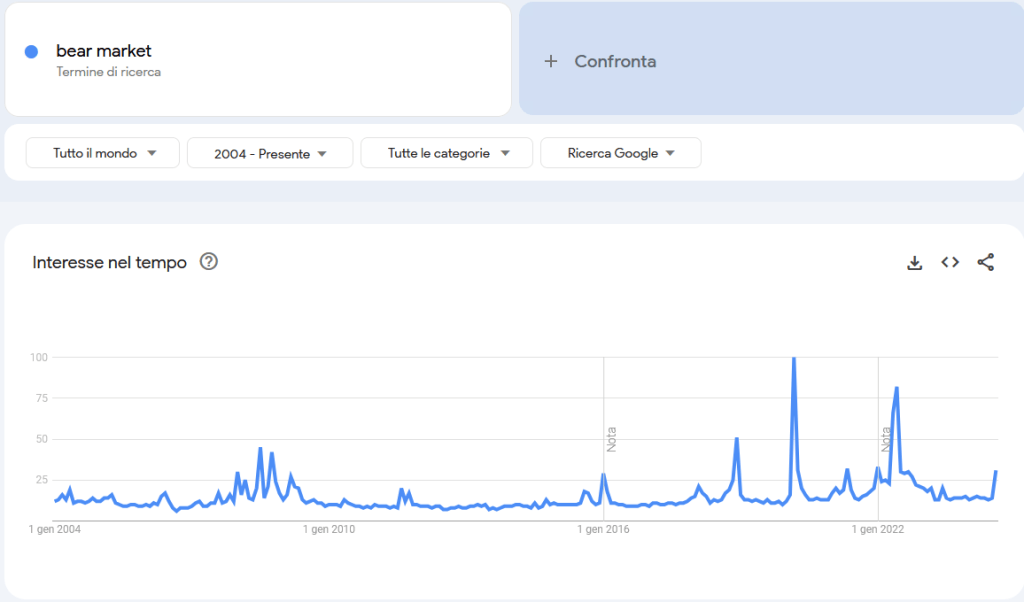Viewport: 1024px width, 602px height.
Task: Click the blue dot beside bear market
Action: [31, 51]
